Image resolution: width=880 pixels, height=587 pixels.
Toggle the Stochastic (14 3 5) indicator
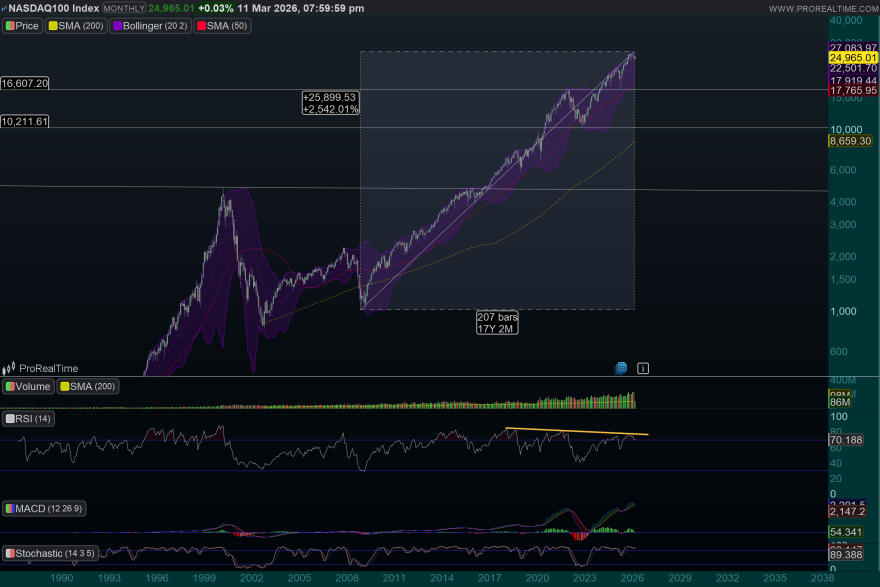[x=12, y=550]
